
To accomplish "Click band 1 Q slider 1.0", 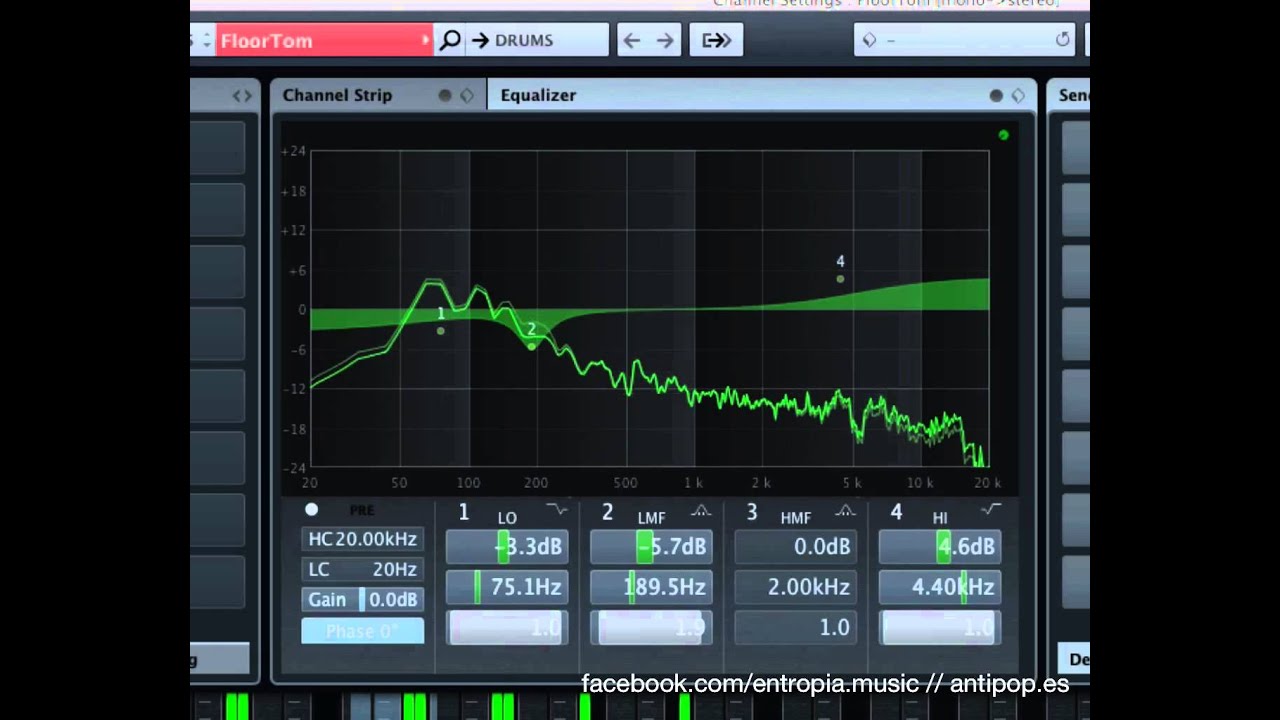I will pos(507,627).
